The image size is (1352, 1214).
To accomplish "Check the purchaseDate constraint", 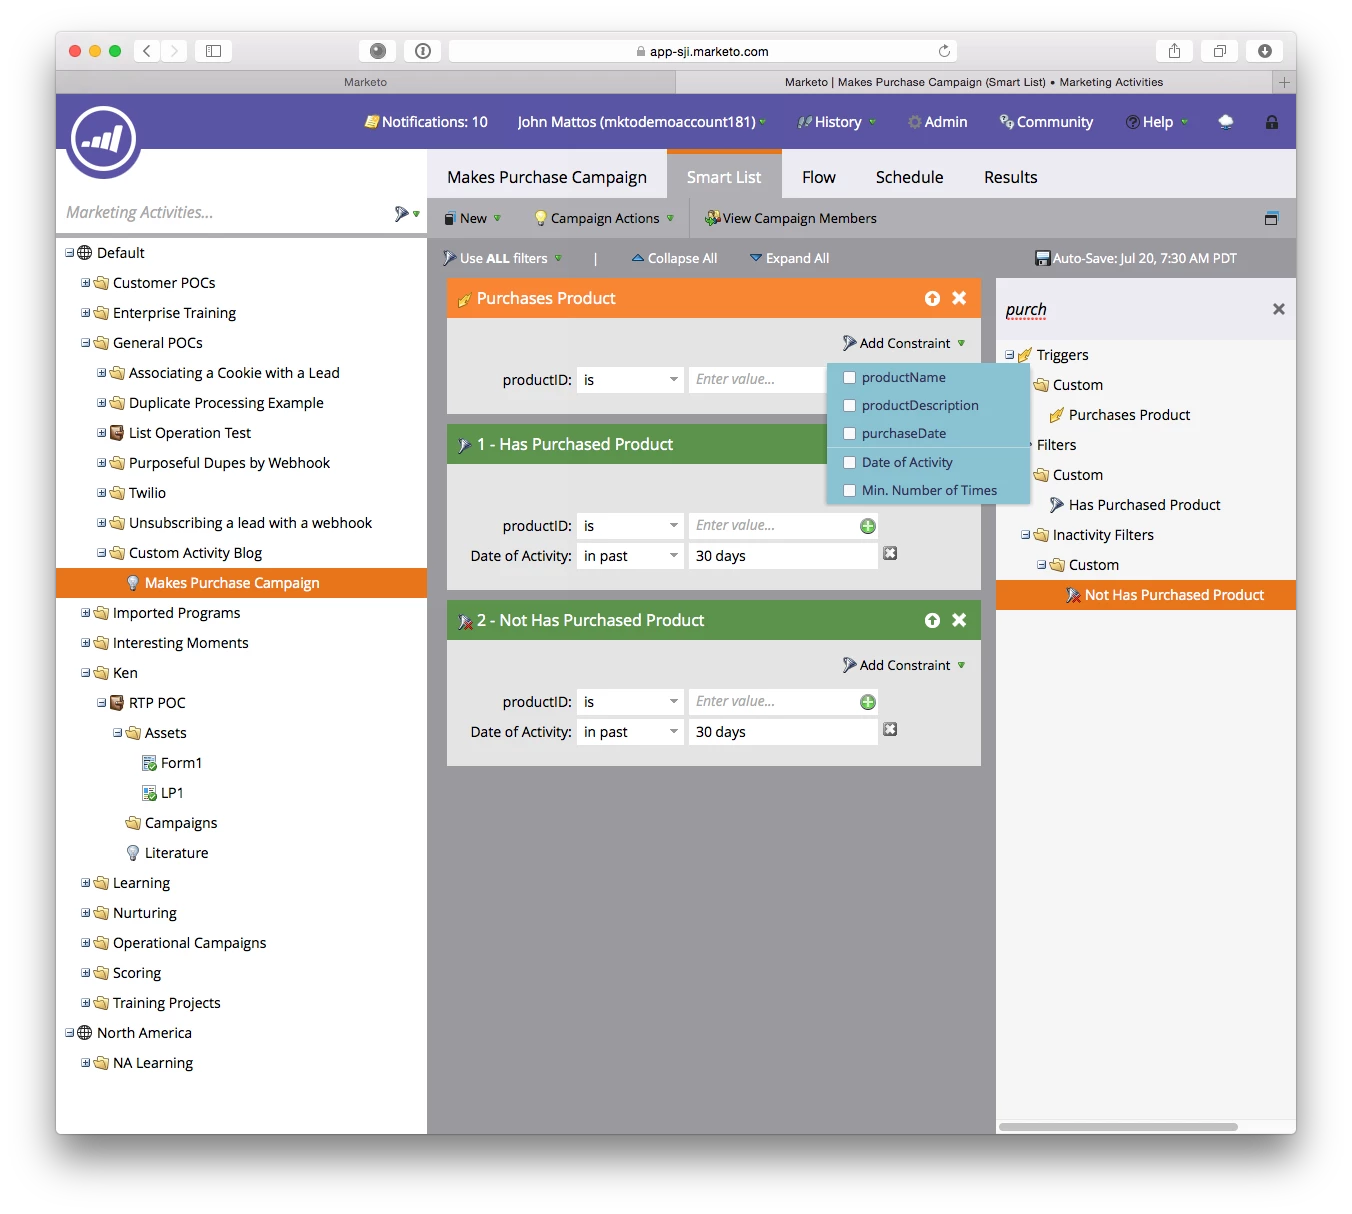I will tap(849, 433).
